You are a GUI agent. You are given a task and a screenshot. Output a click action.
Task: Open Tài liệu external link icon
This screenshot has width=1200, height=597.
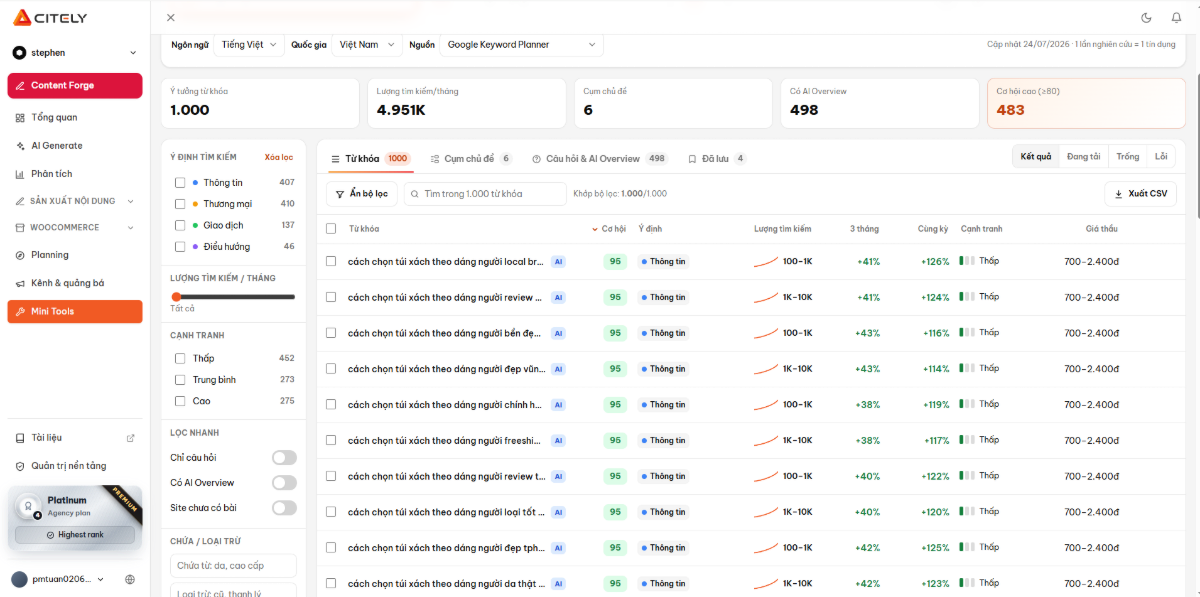[130, 438]
